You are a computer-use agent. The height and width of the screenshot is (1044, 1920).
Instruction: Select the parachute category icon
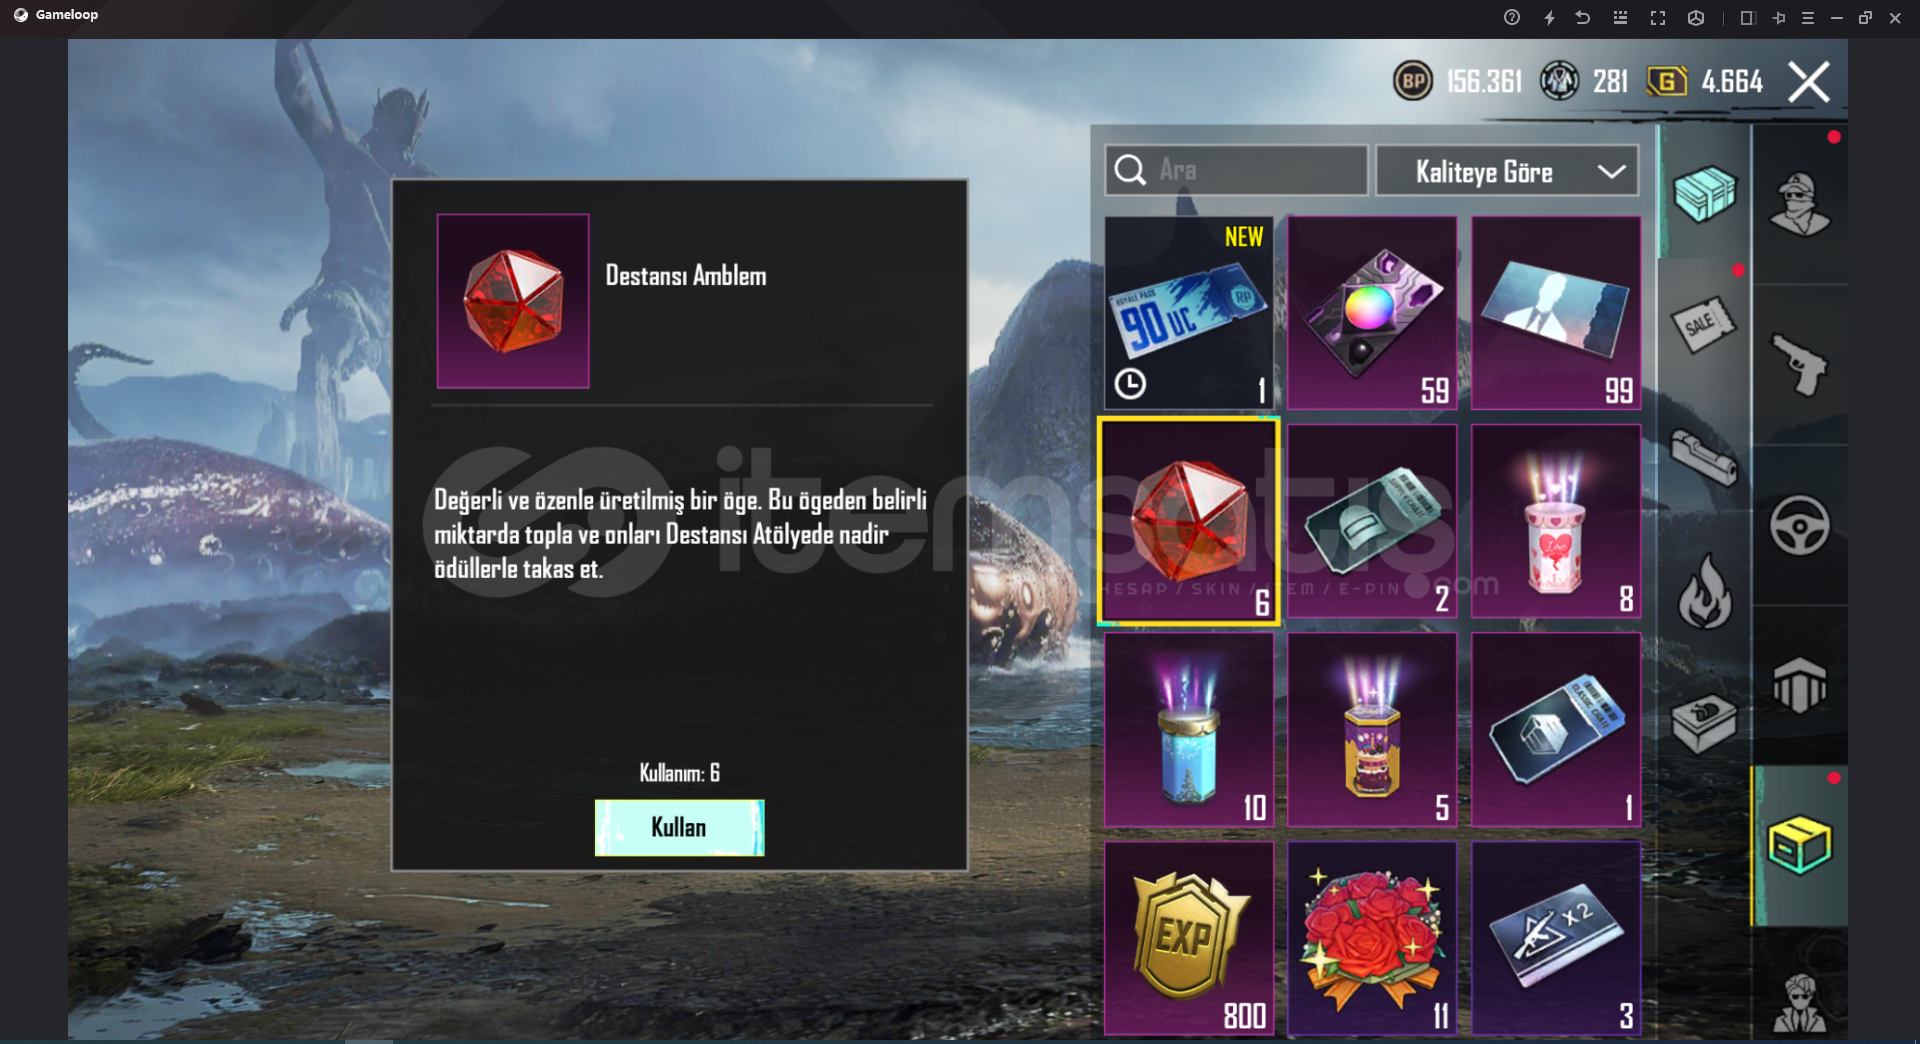pyautogui.click(x=1800, y=685)
